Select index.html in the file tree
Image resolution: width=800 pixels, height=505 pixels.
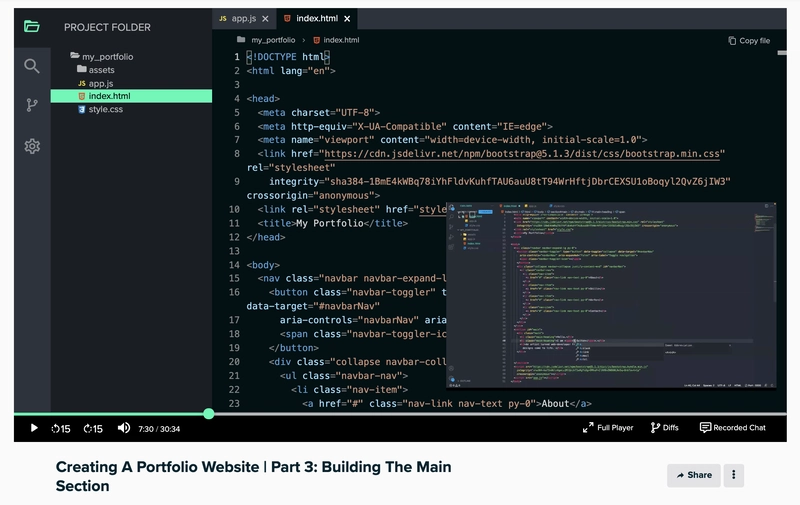click(131, 96)
